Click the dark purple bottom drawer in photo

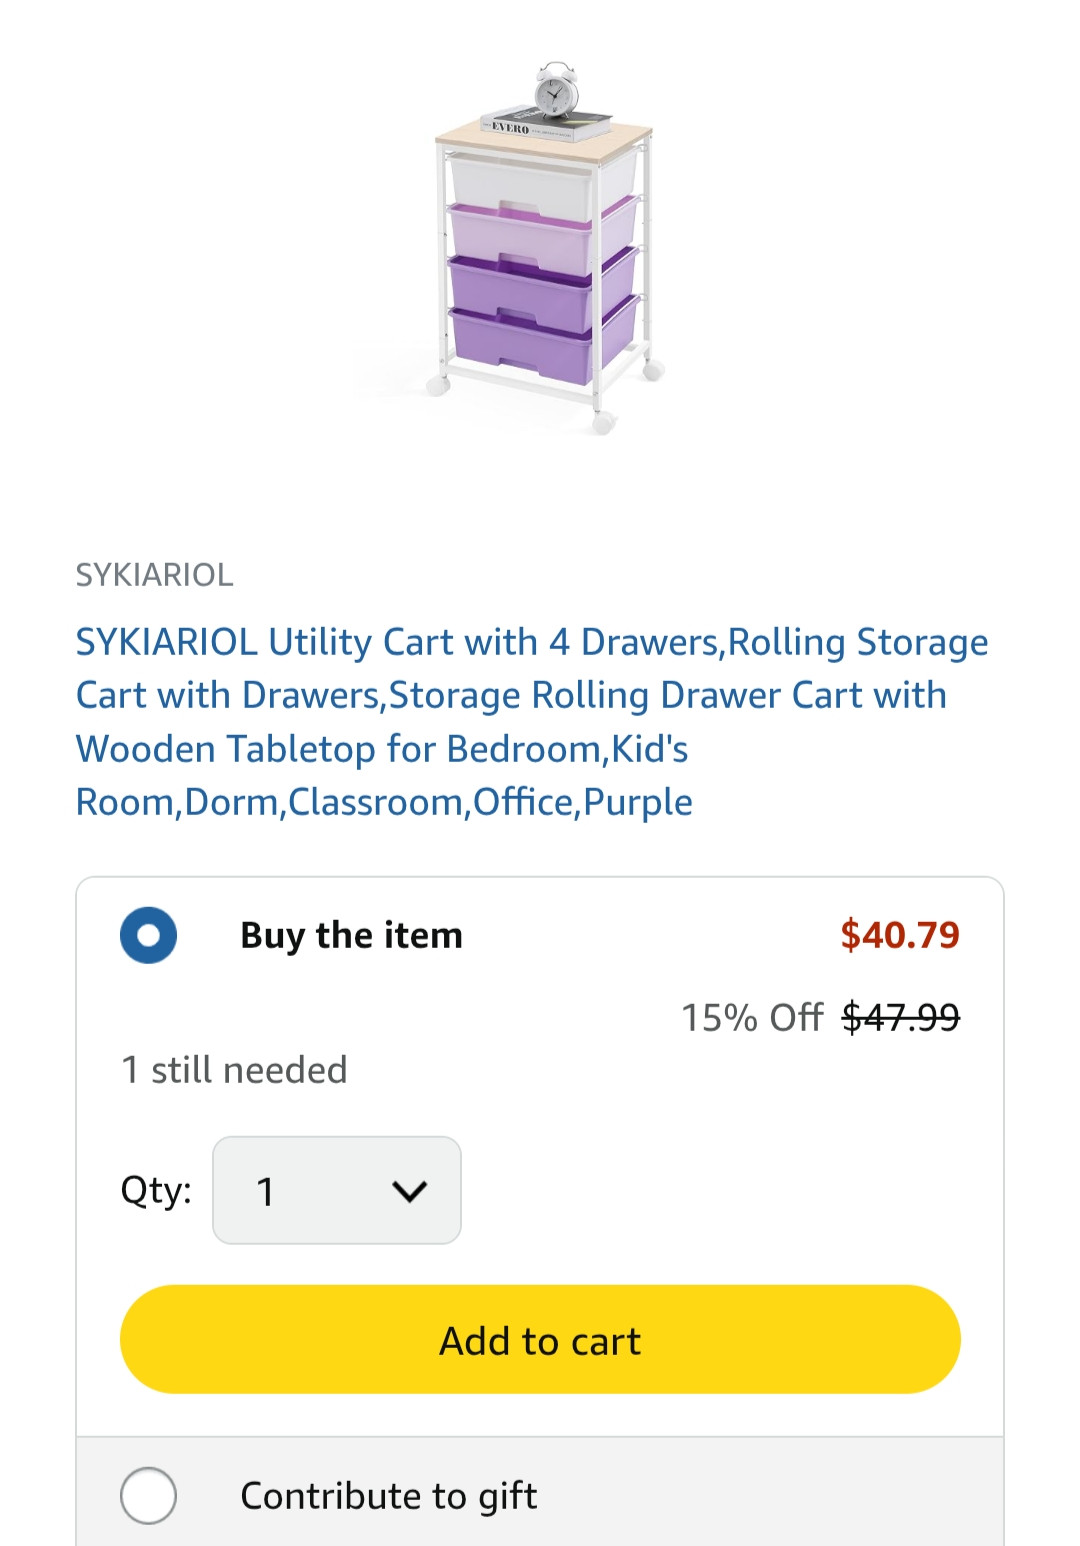point(542,342)
